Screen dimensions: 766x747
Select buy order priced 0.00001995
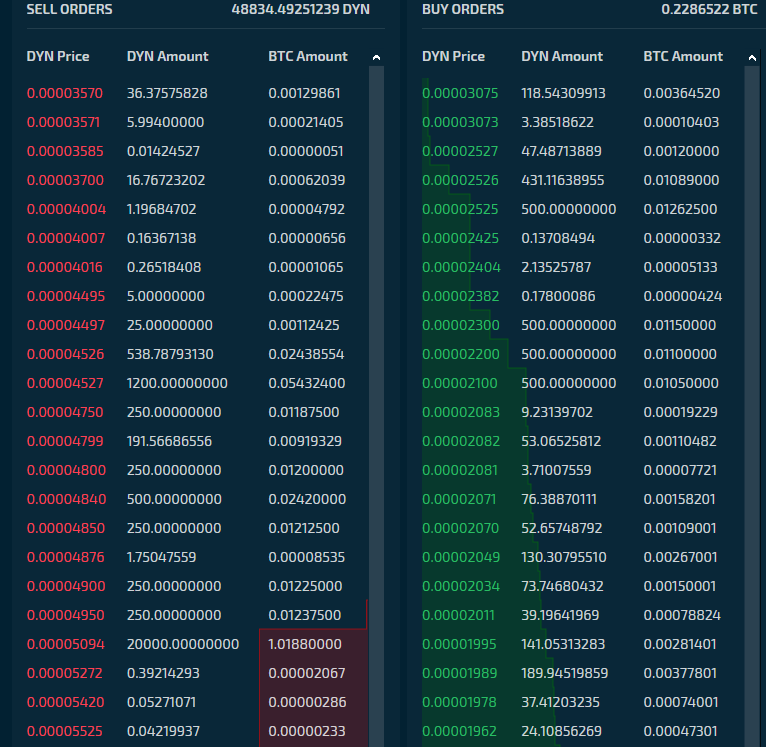pyautogui.click(x=583, y=644)
